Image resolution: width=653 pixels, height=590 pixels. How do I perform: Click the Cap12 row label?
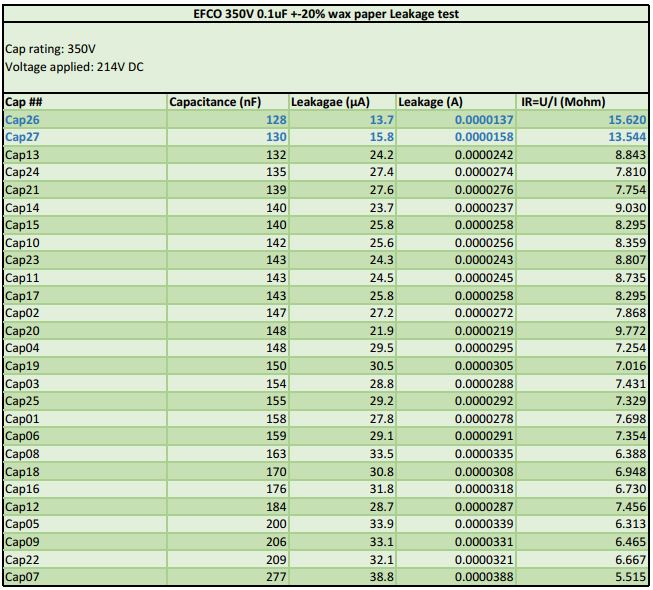click(22, 507)
